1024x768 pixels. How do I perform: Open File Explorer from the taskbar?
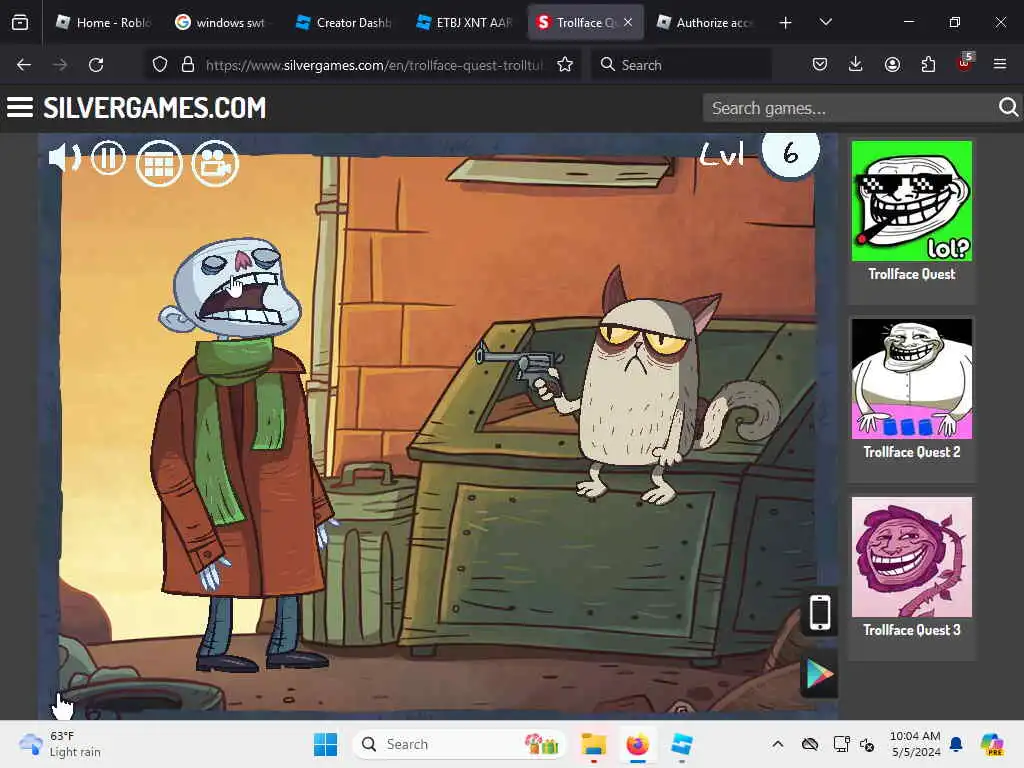pos(594,744)
